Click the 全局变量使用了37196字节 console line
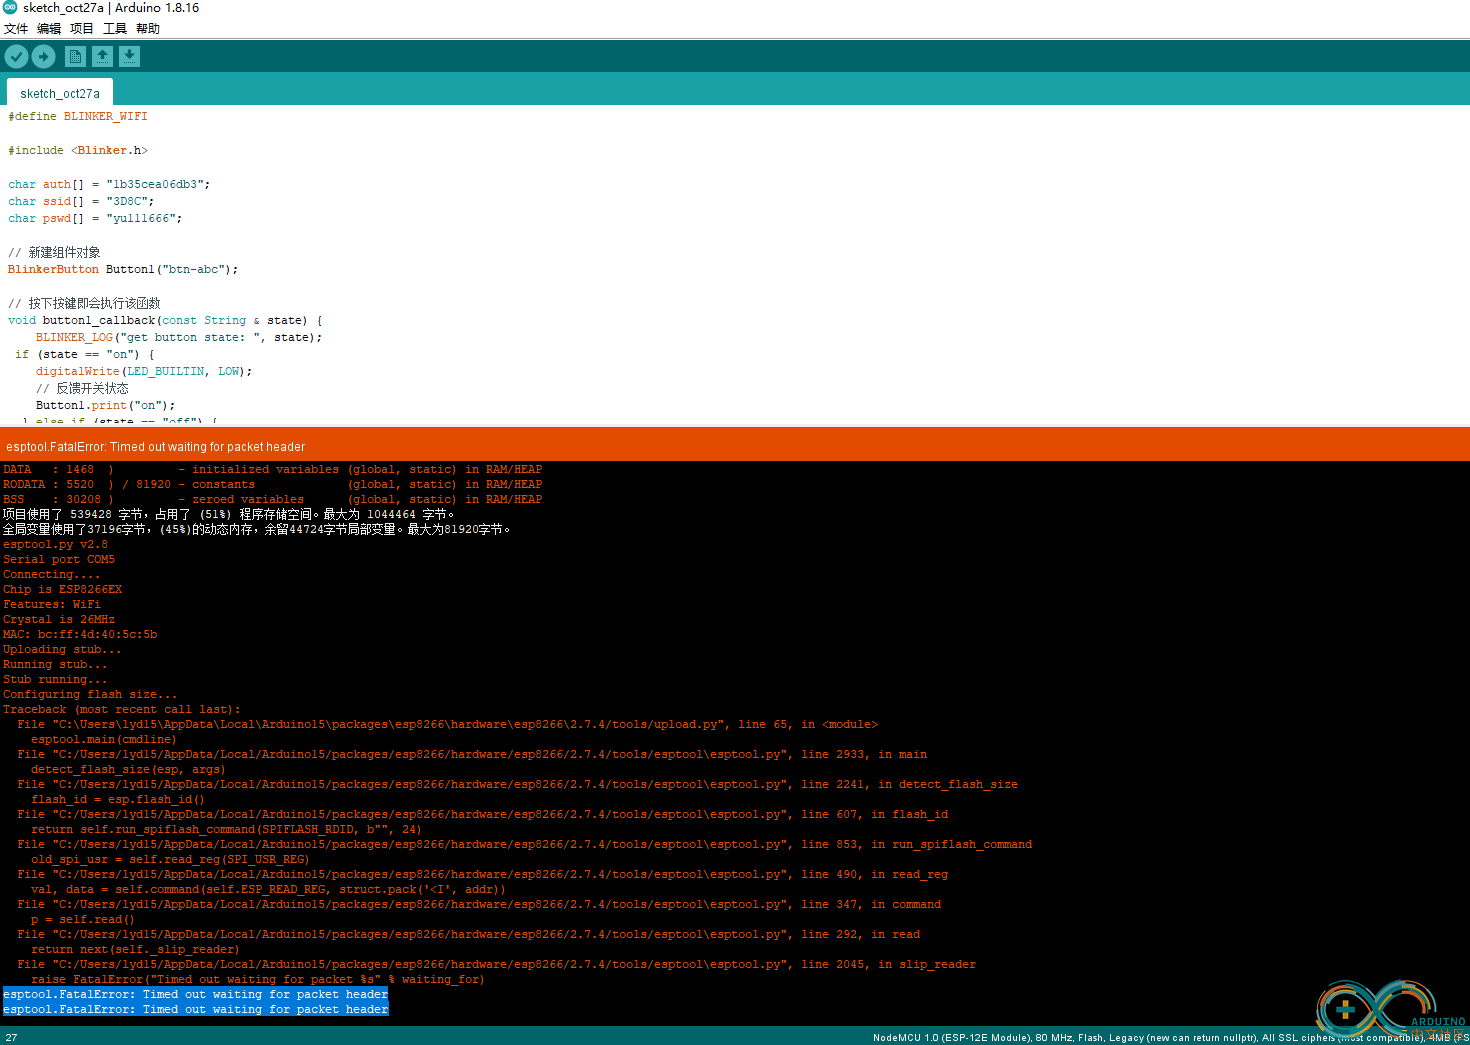 pyautogui.click(x=256, y=529)
